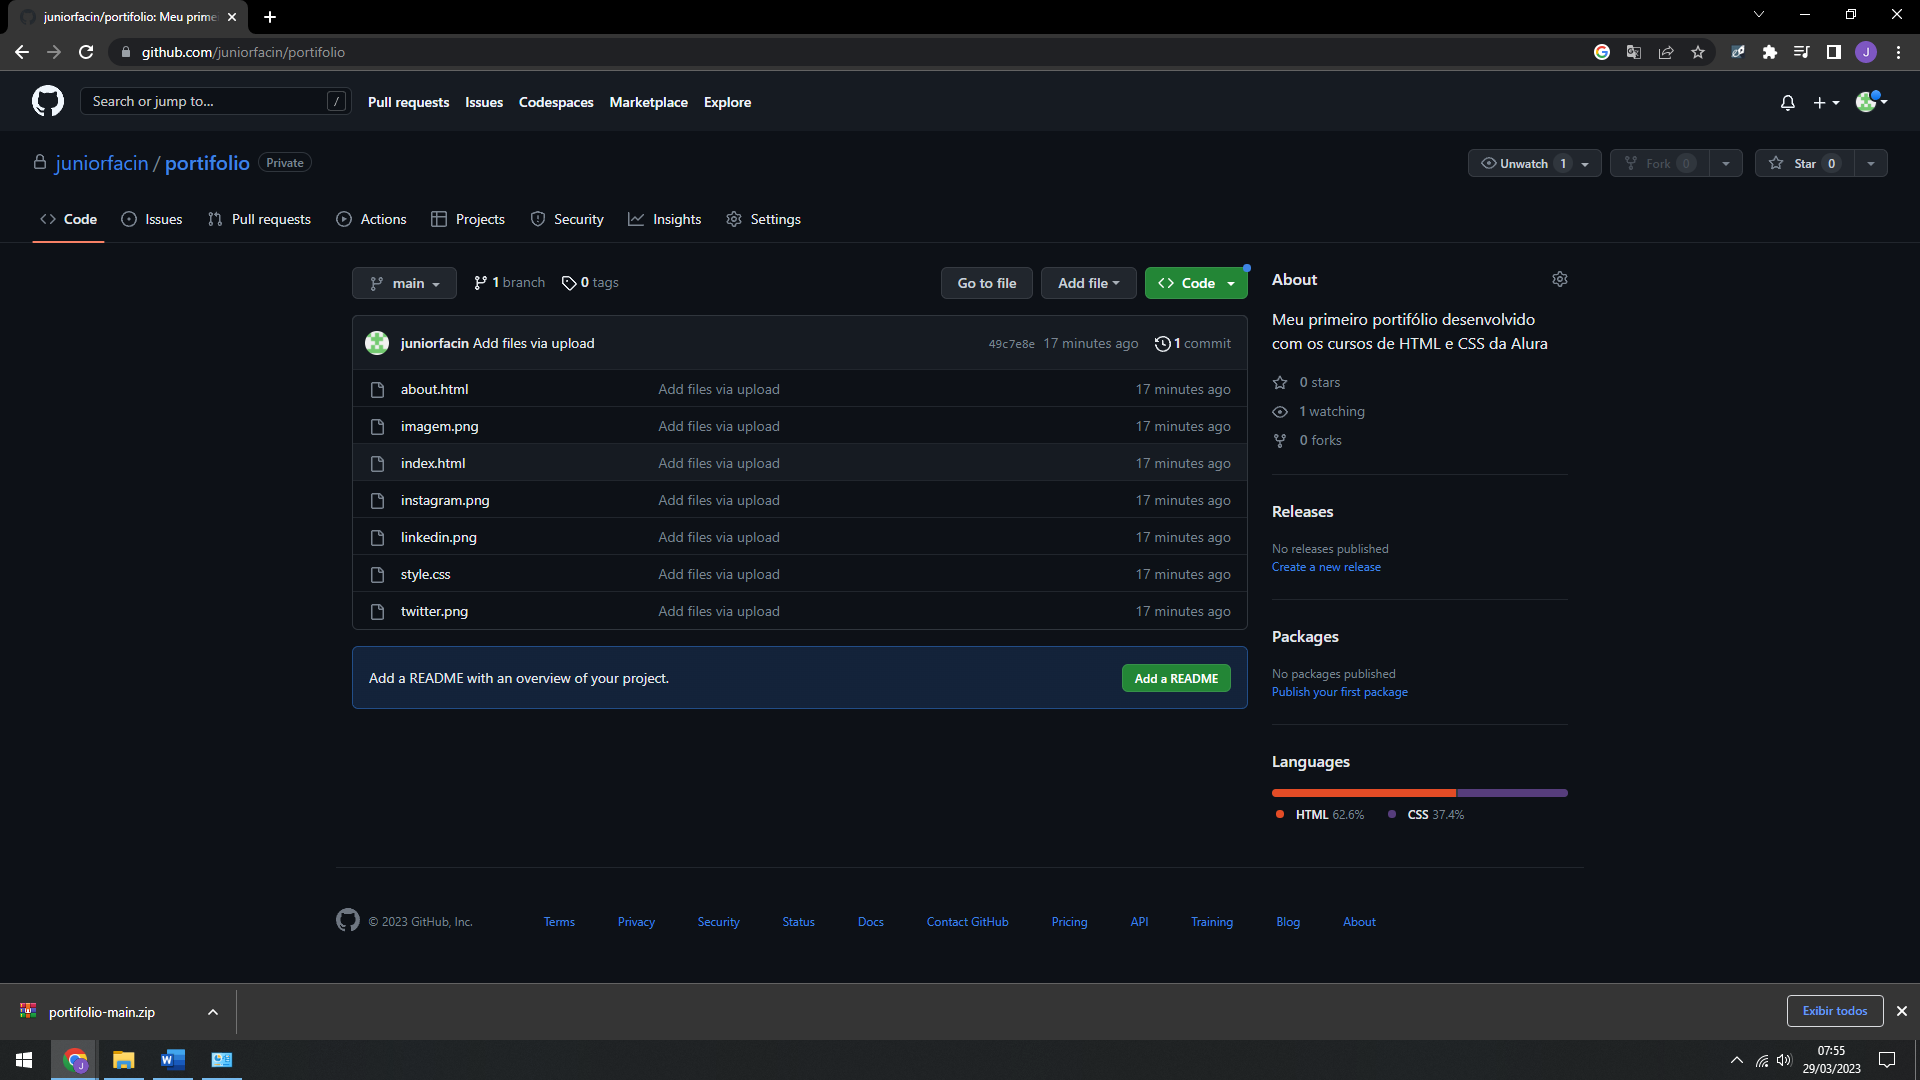Open the notifications bell
The height and width of the screenshot is (1080, 1920).
pyautogui.click(x=1788, y=103)
